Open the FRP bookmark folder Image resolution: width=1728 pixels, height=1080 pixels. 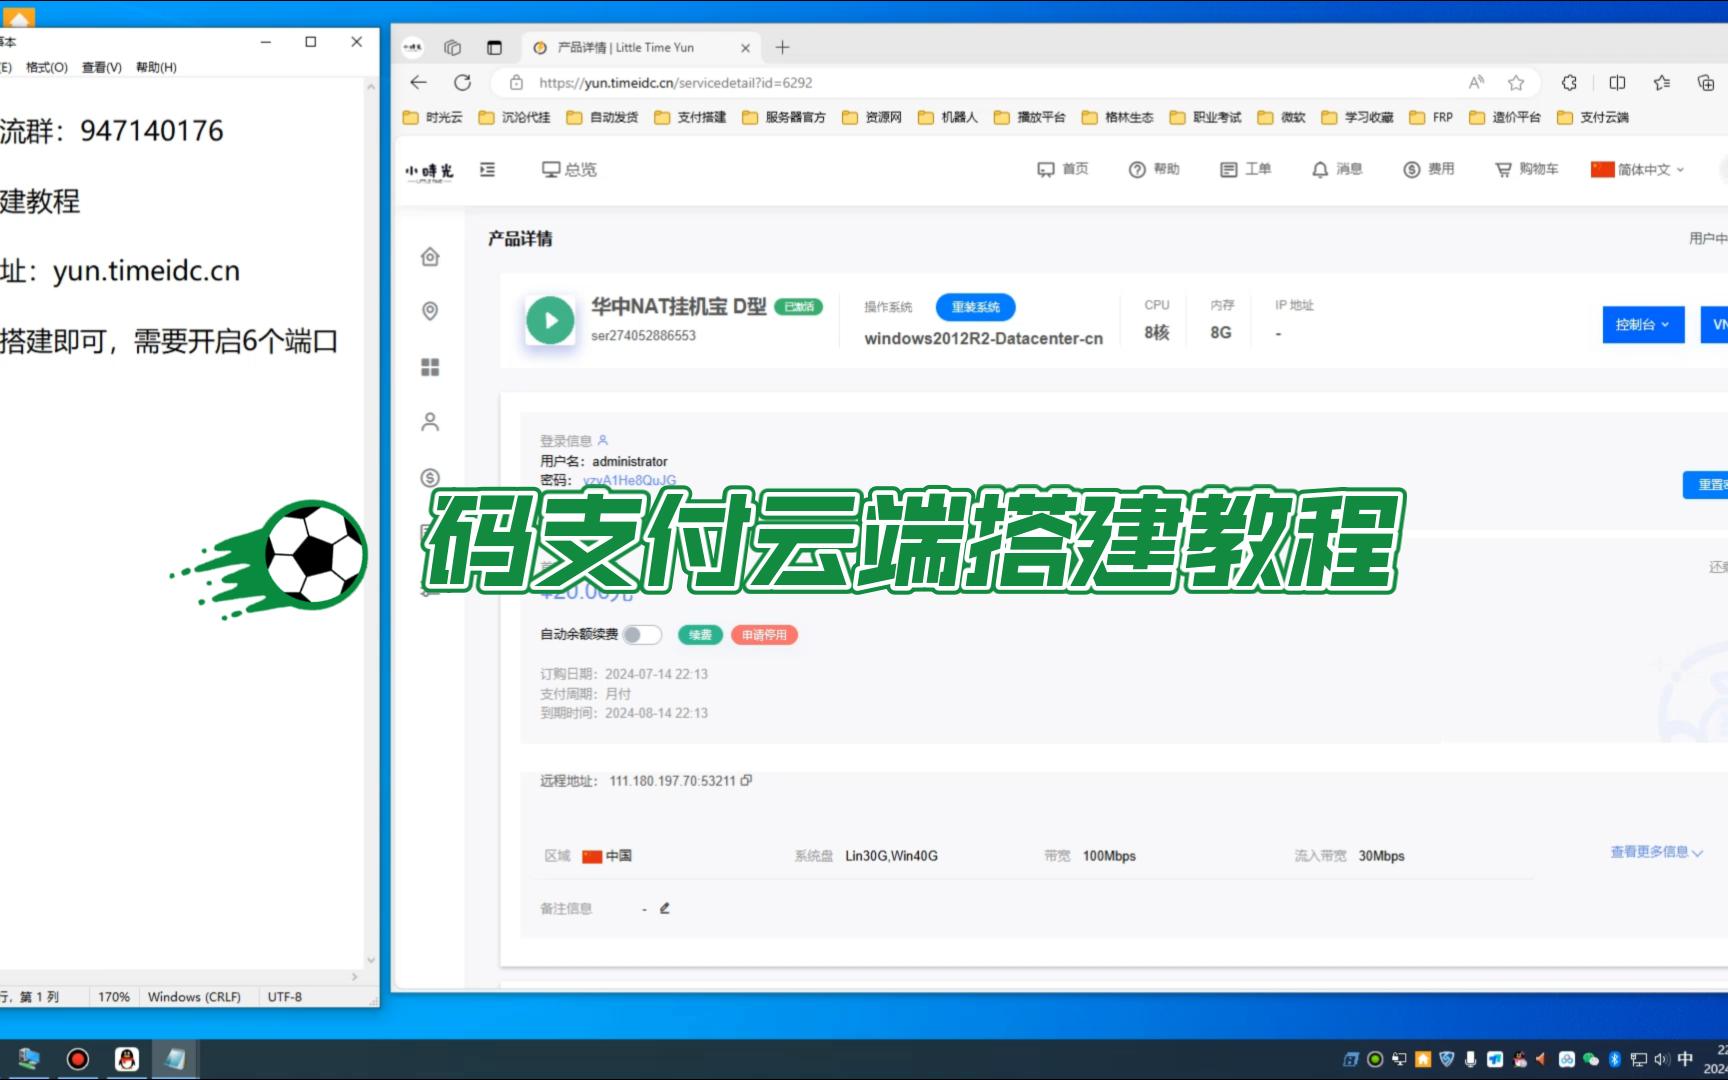[x=1432, y=117]
